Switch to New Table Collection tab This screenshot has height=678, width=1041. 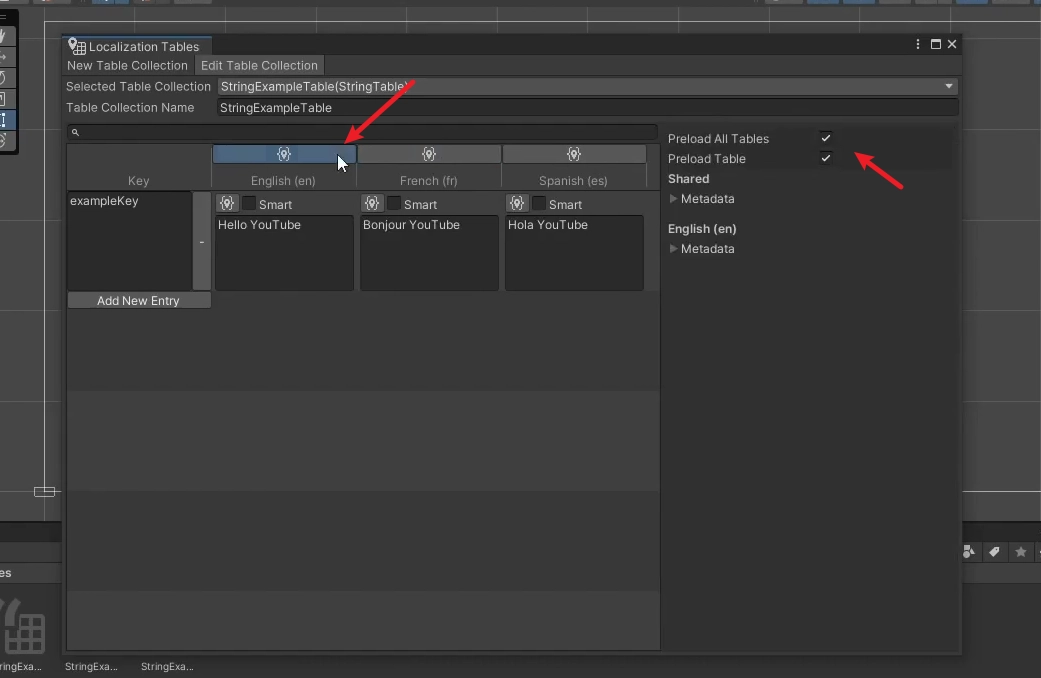coord(127,65)
